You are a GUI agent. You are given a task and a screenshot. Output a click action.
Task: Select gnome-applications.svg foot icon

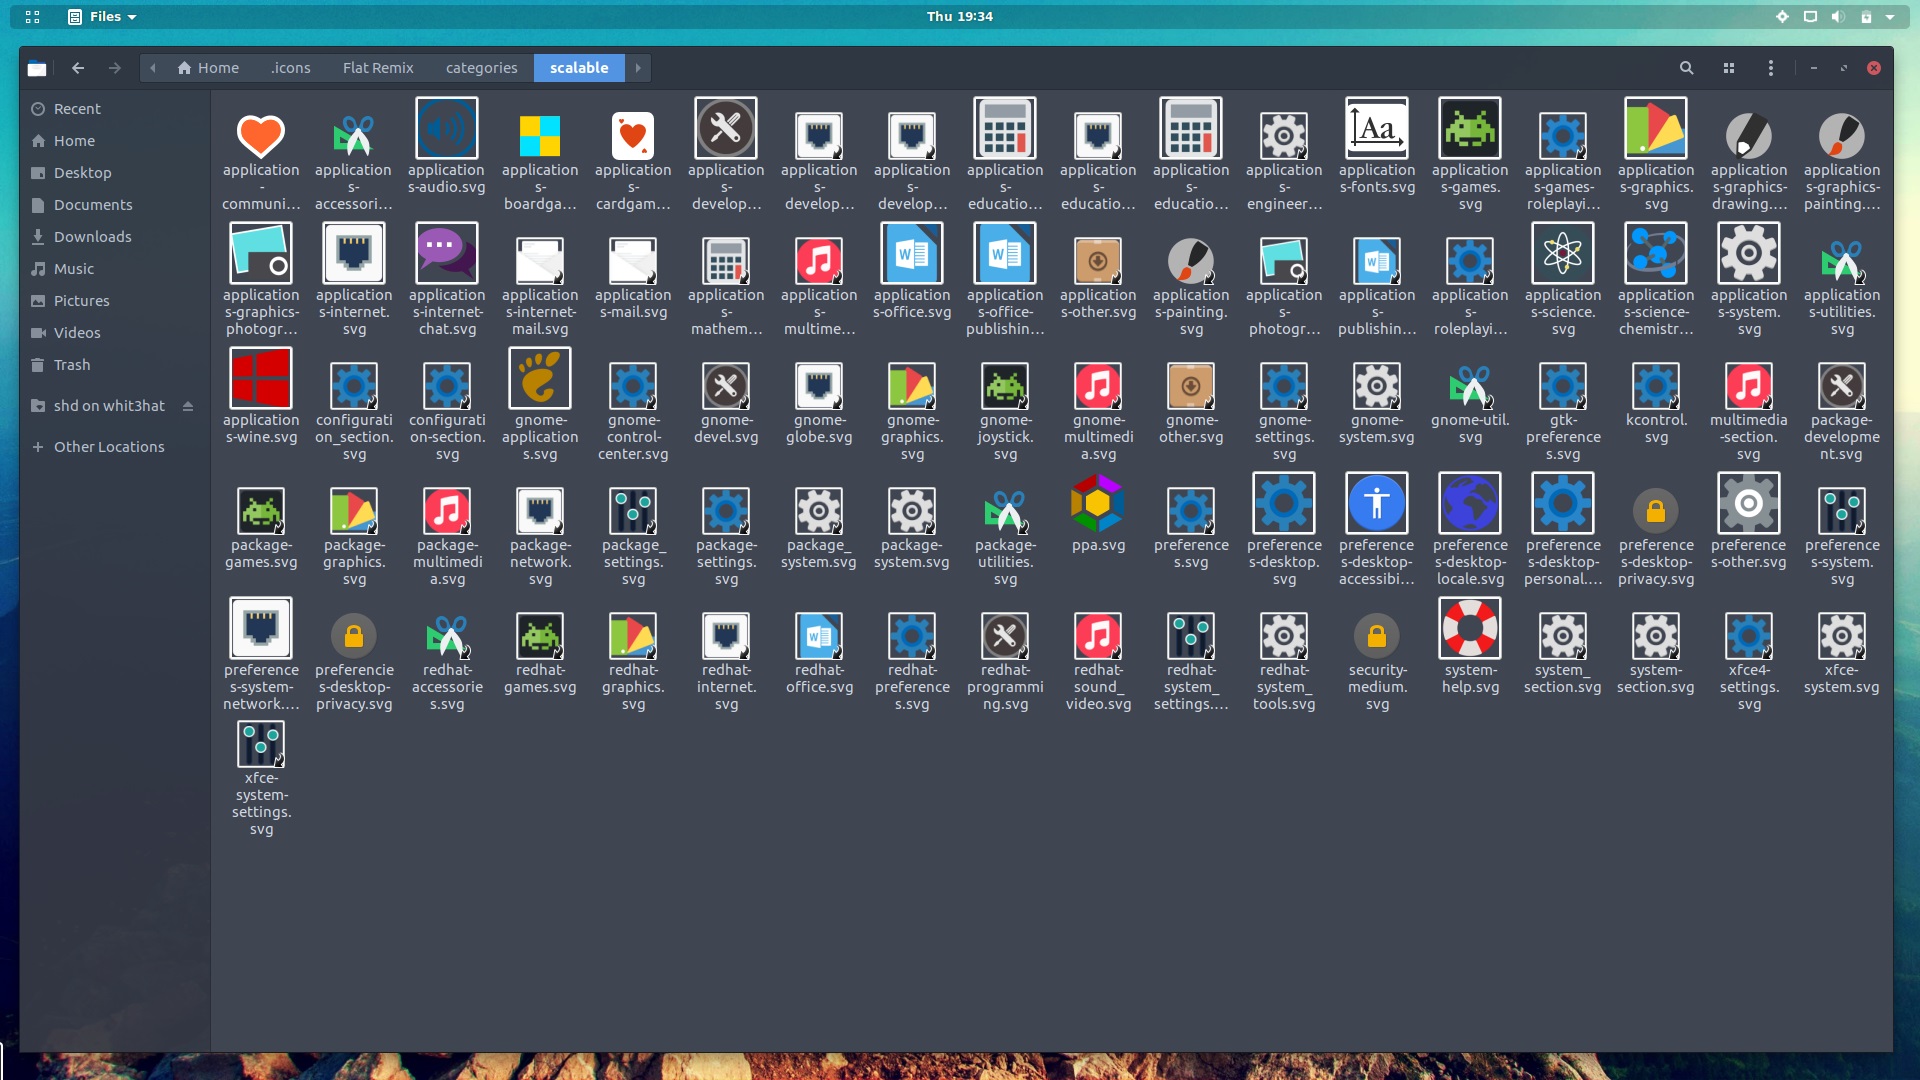tap(539, 379)
